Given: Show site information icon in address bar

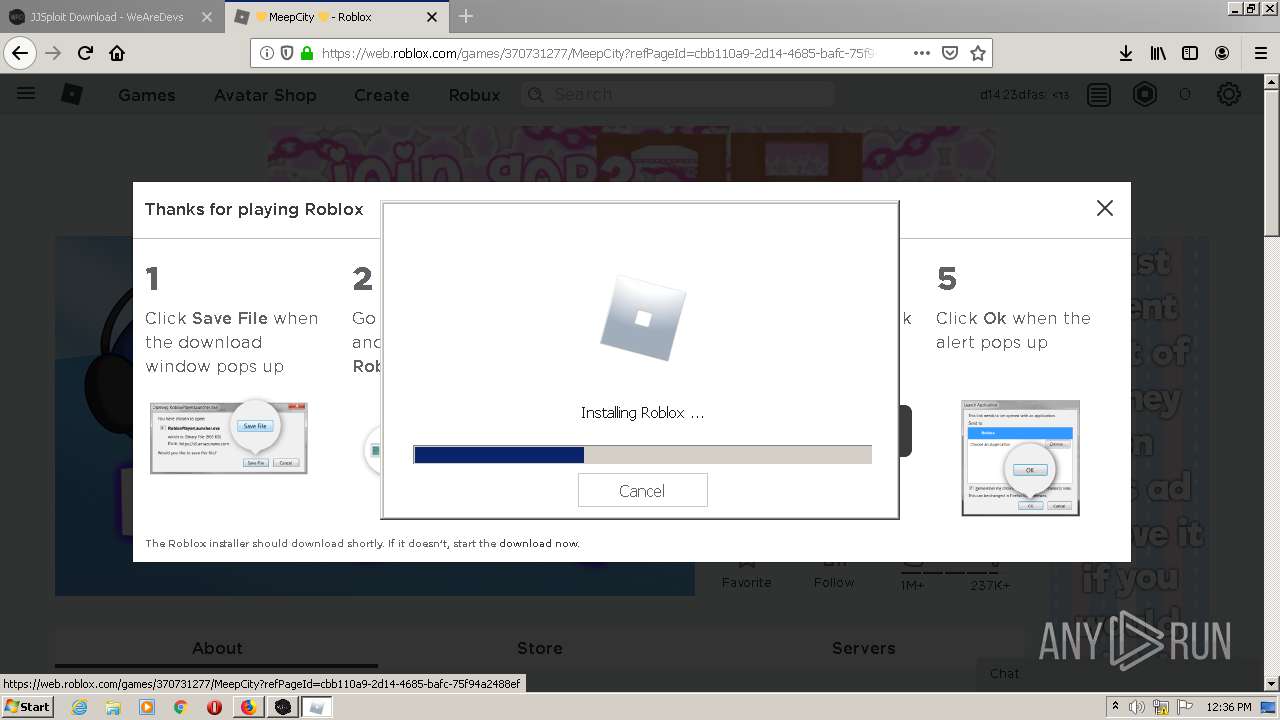Looking at the screenshot, I should tap(267, 53).
